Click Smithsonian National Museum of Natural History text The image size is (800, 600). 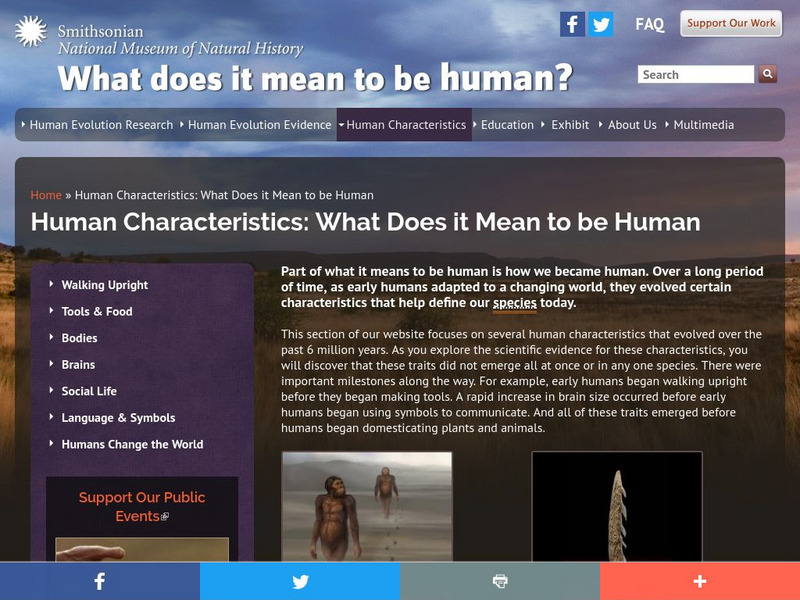coord(180,40)
